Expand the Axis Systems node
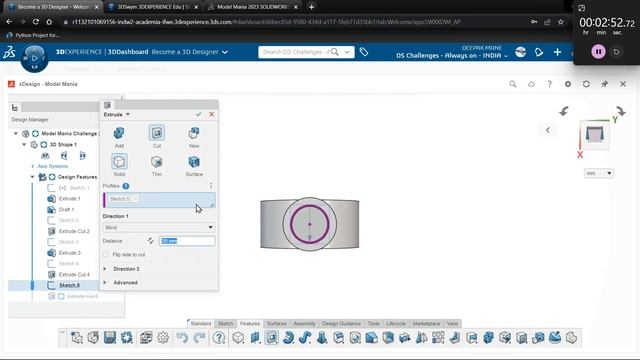 coord(33,166)
